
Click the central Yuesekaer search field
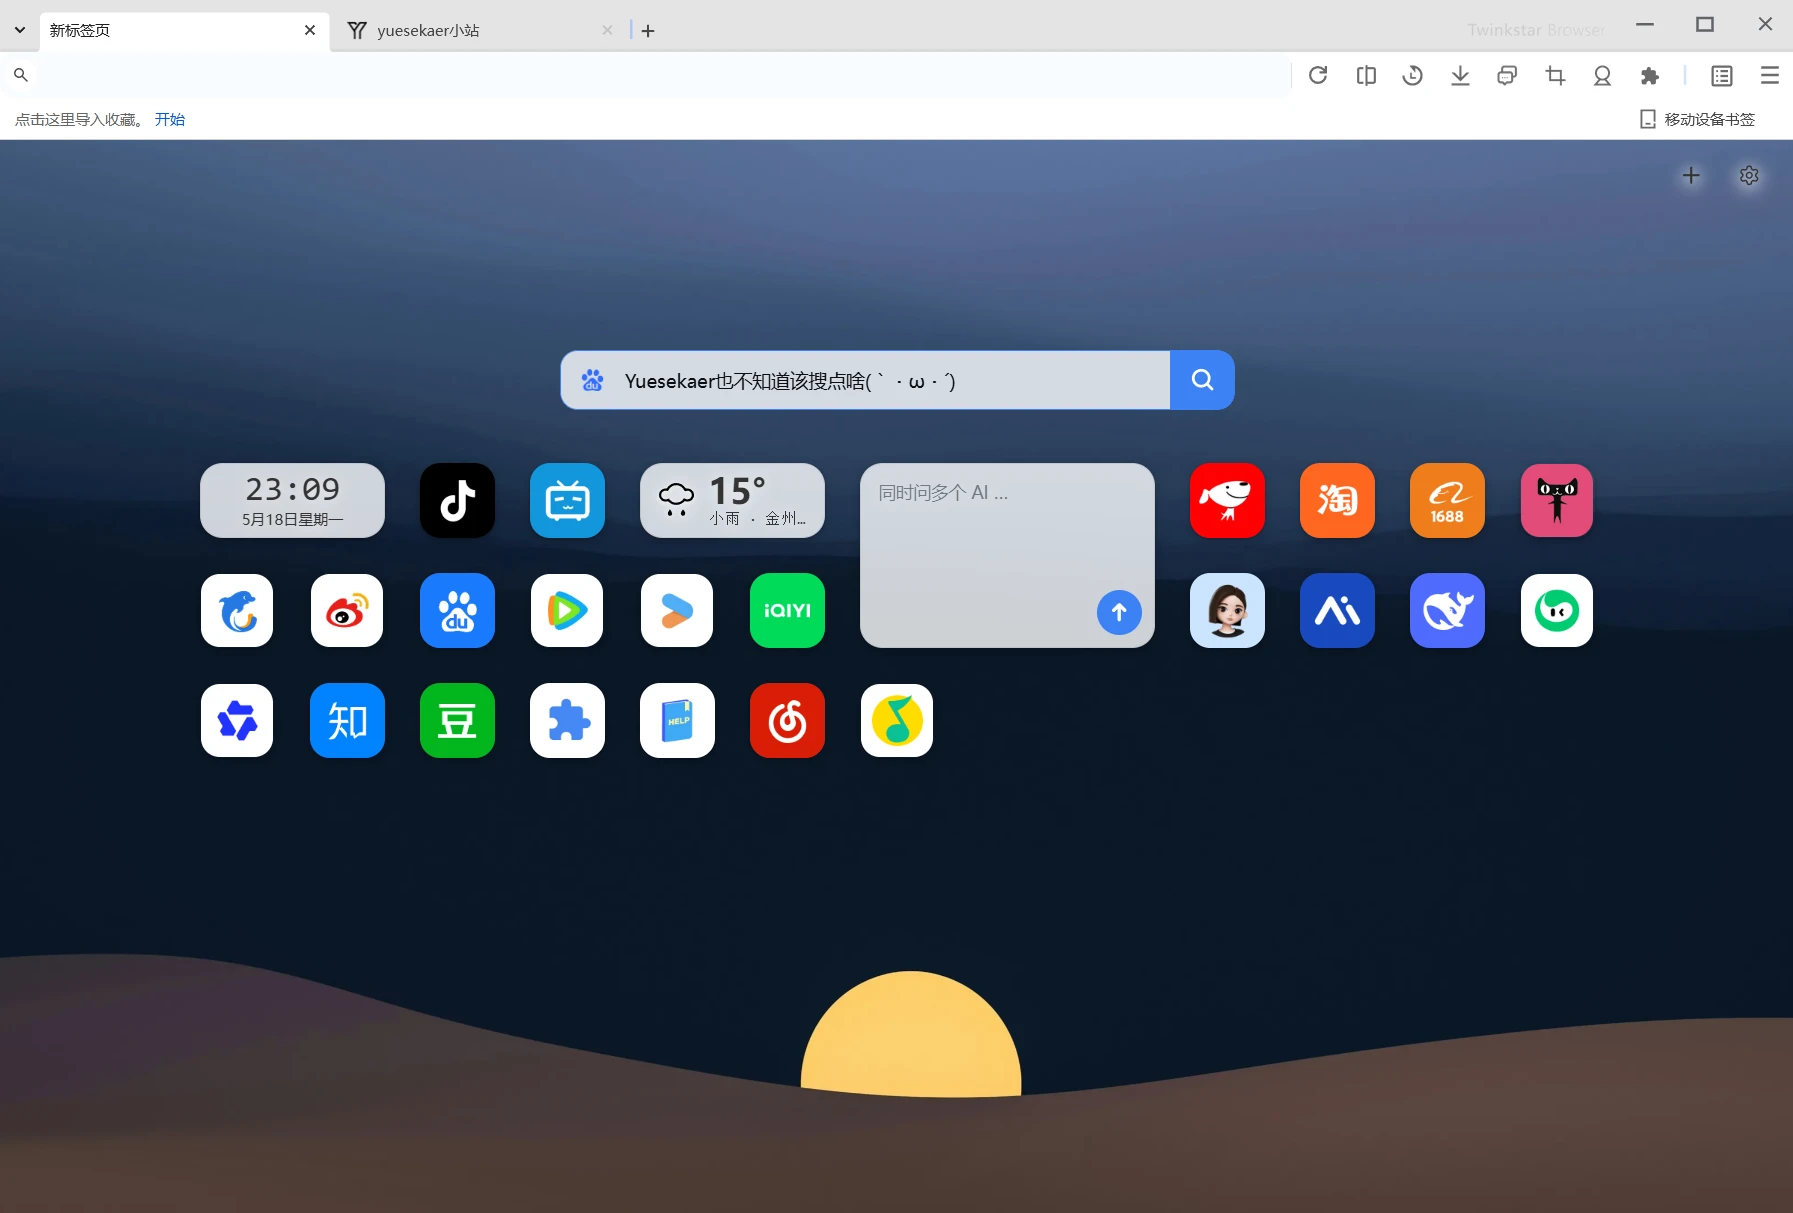coord(865,380)
